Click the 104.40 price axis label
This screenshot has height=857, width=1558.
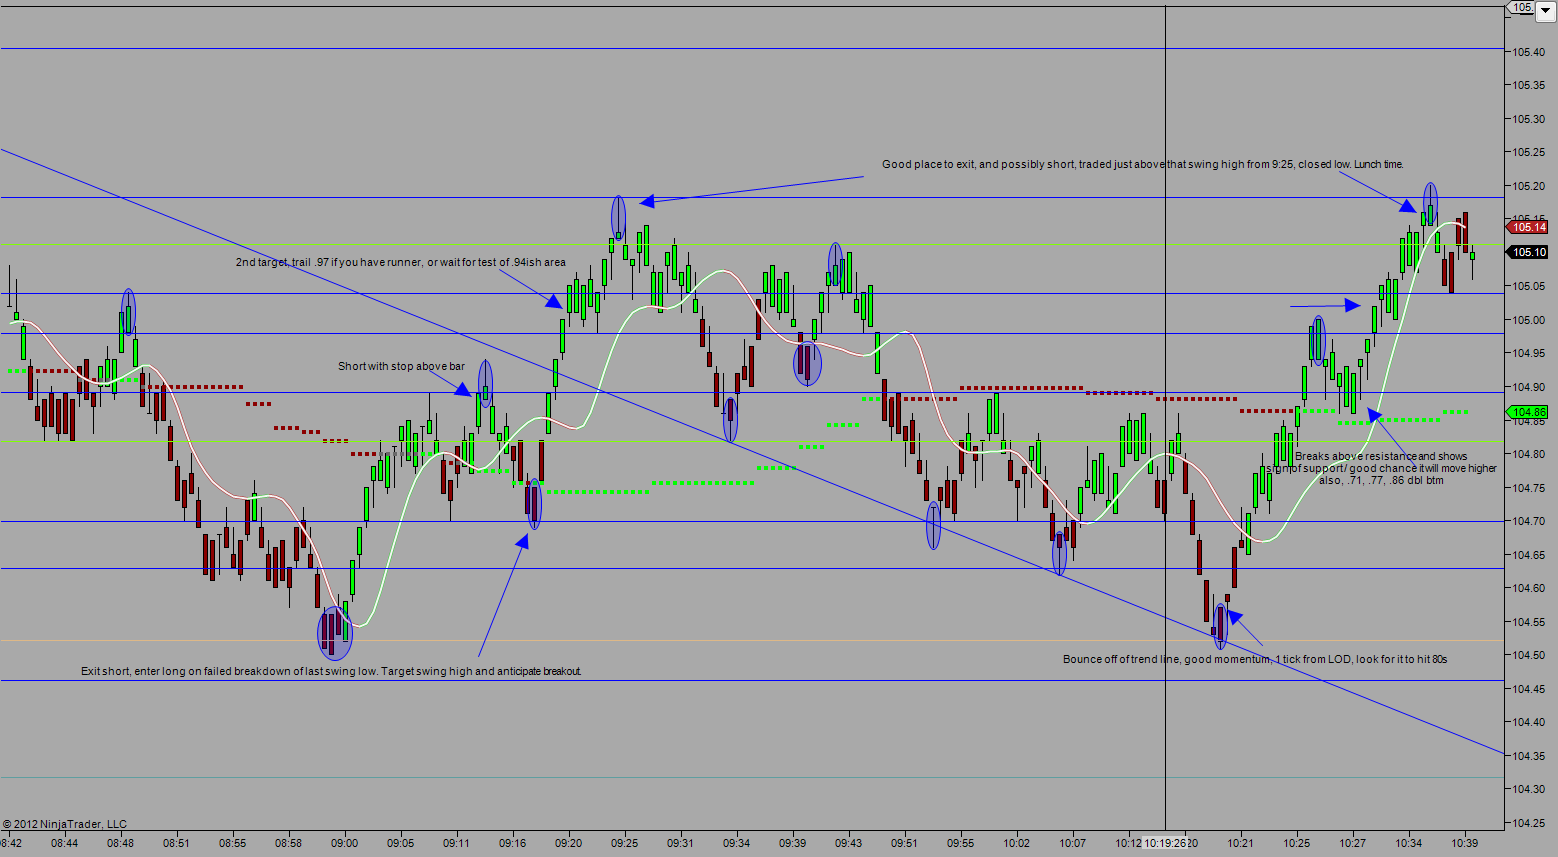pos(1528,722)
